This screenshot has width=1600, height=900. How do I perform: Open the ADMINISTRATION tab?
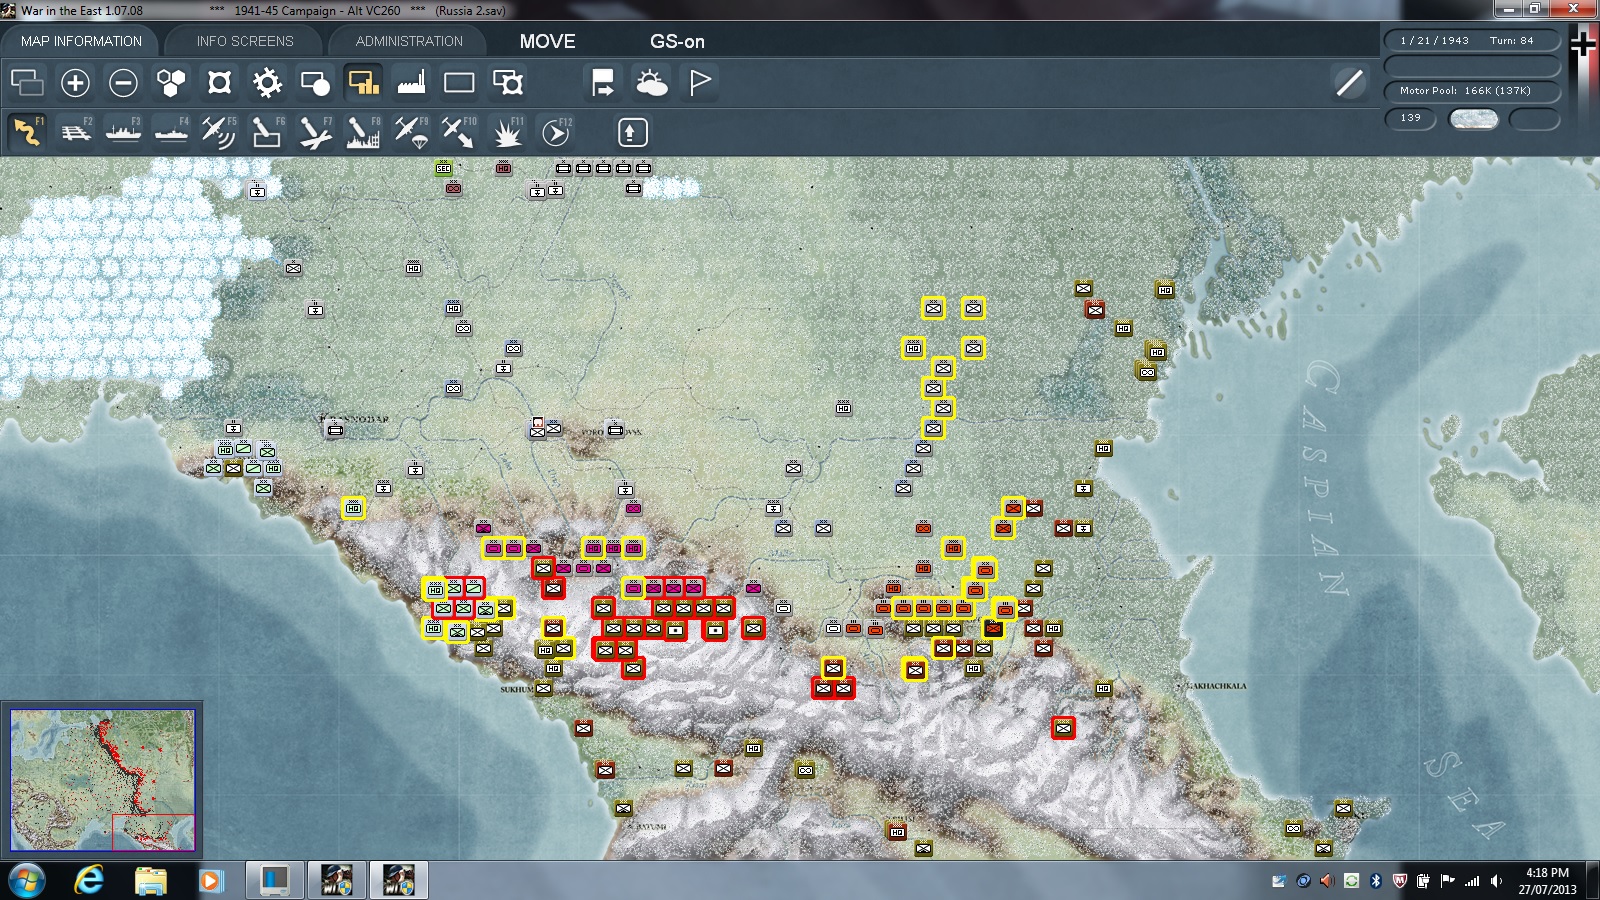click(409, 41)
